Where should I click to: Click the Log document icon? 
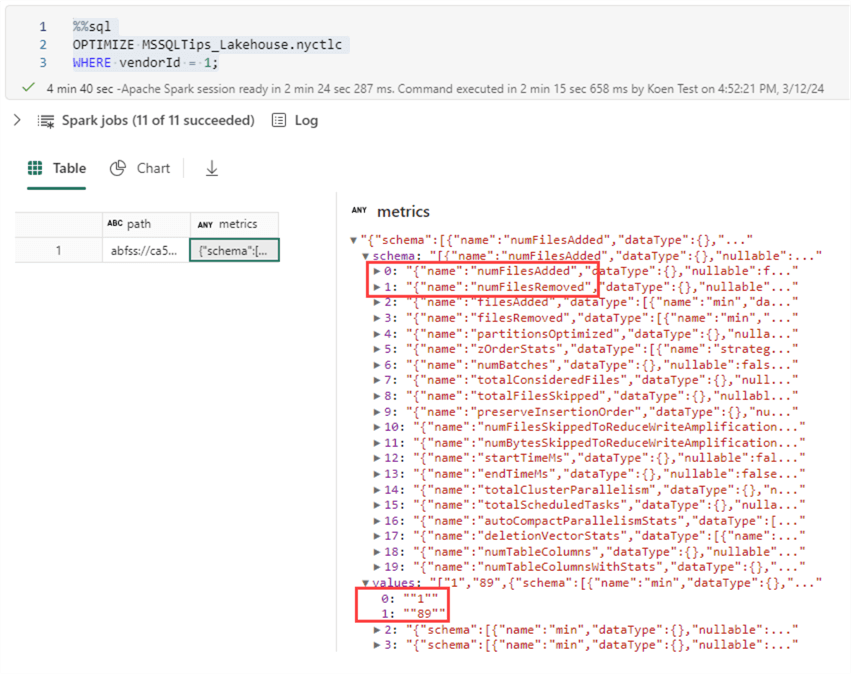[279, 120]
